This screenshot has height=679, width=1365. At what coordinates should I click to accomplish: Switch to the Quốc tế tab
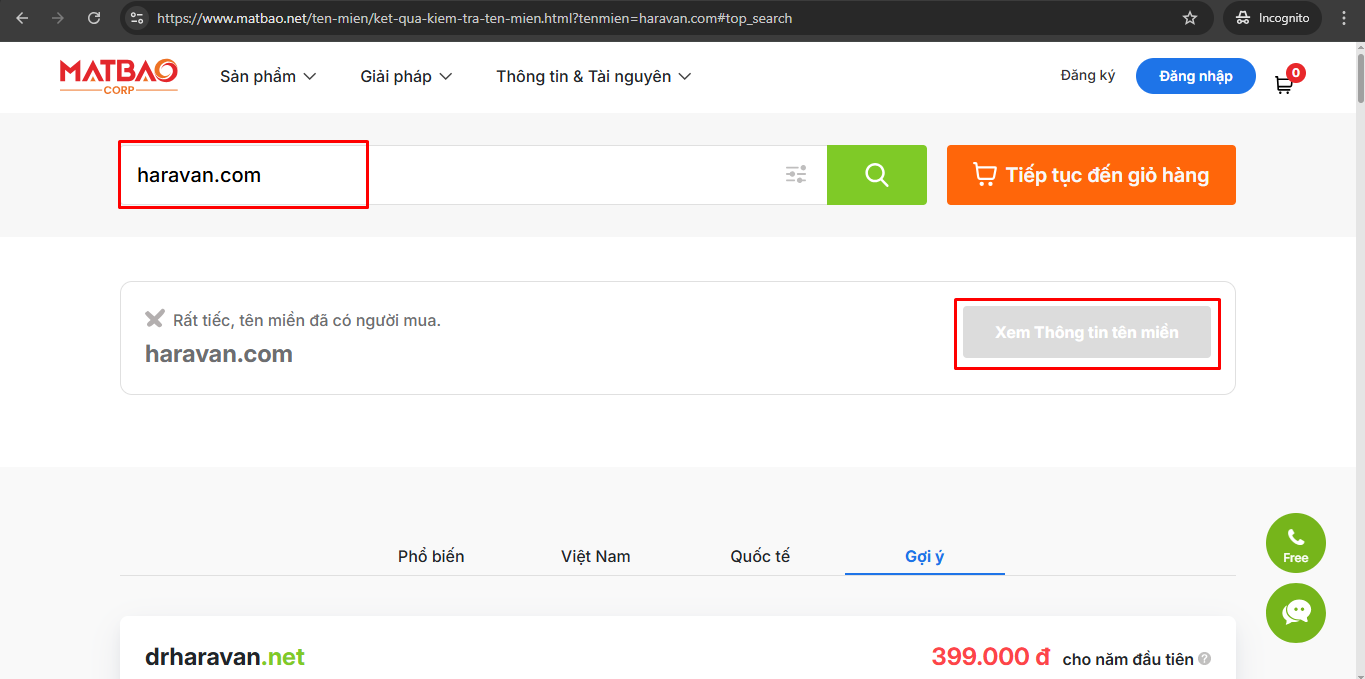click(760, 556)
